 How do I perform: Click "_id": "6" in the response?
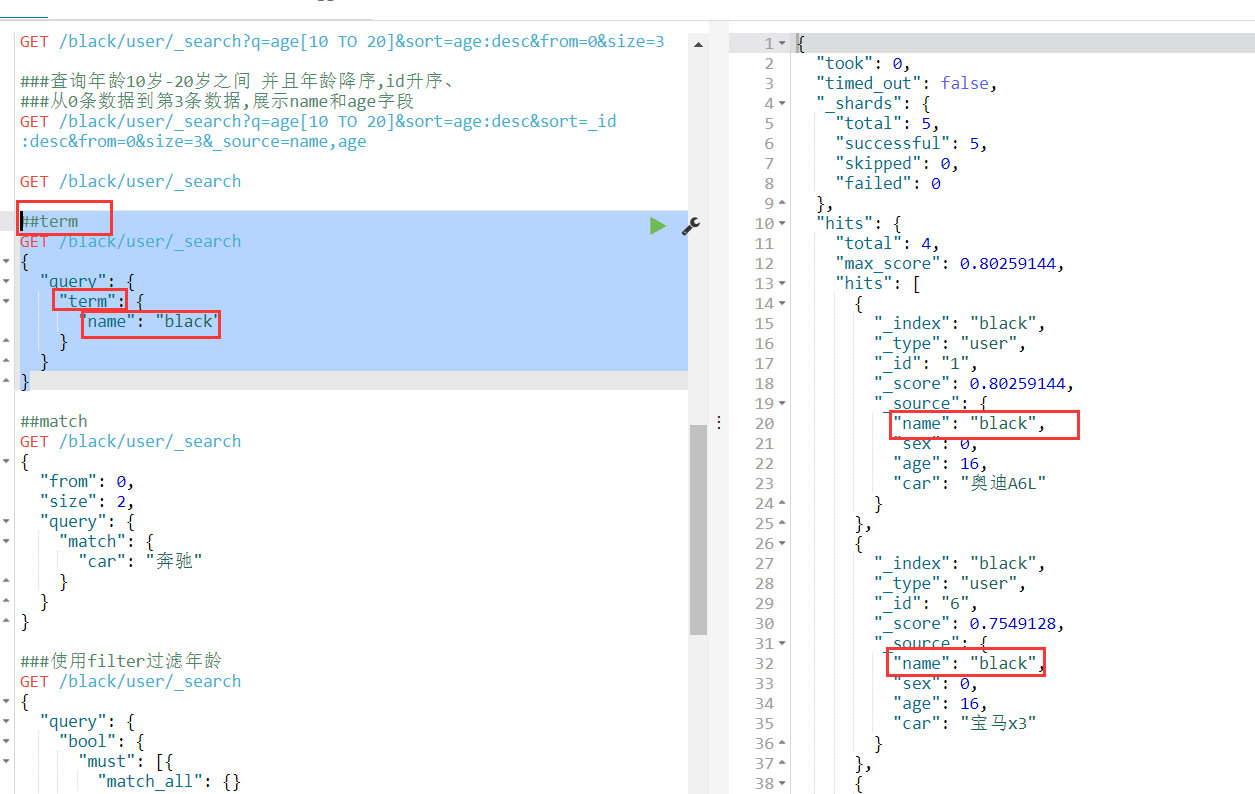click(x=926, y=603)
